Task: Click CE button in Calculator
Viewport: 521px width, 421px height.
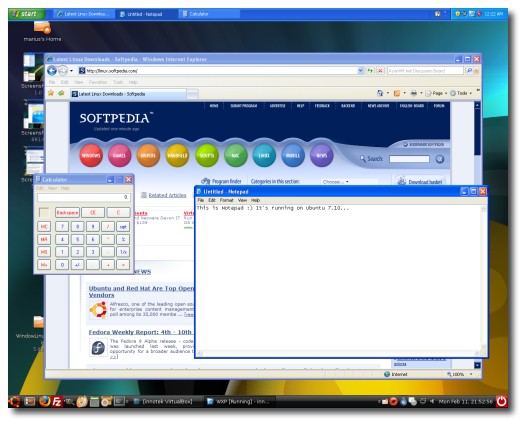Action: pos(93,213)
